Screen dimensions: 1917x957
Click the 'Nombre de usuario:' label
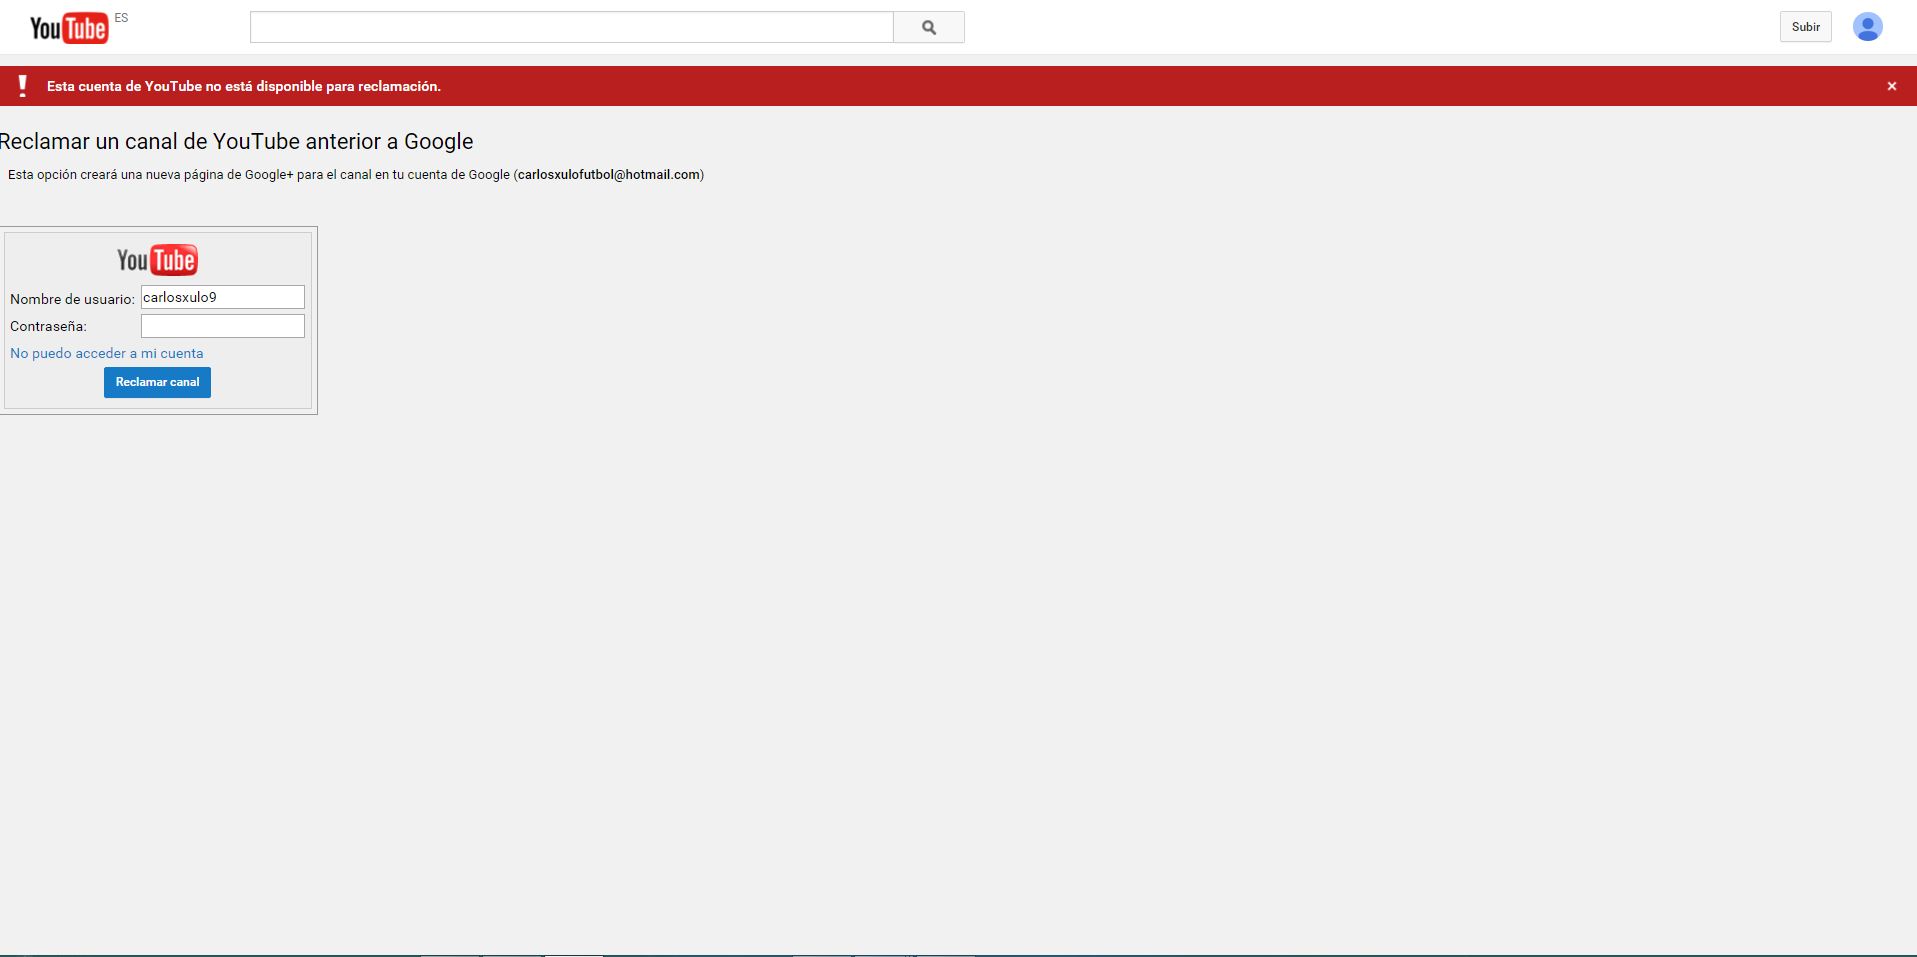[x=72, y=299]
